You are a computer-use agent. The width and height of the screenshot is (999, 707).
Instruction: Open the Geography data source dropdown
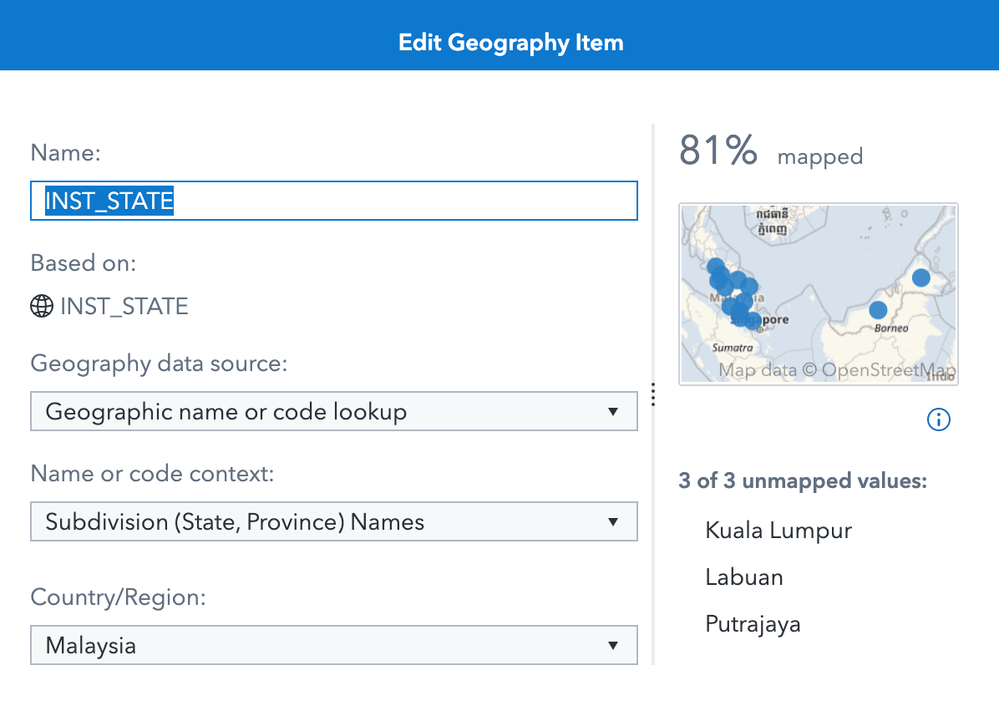(x=333, y=411)
